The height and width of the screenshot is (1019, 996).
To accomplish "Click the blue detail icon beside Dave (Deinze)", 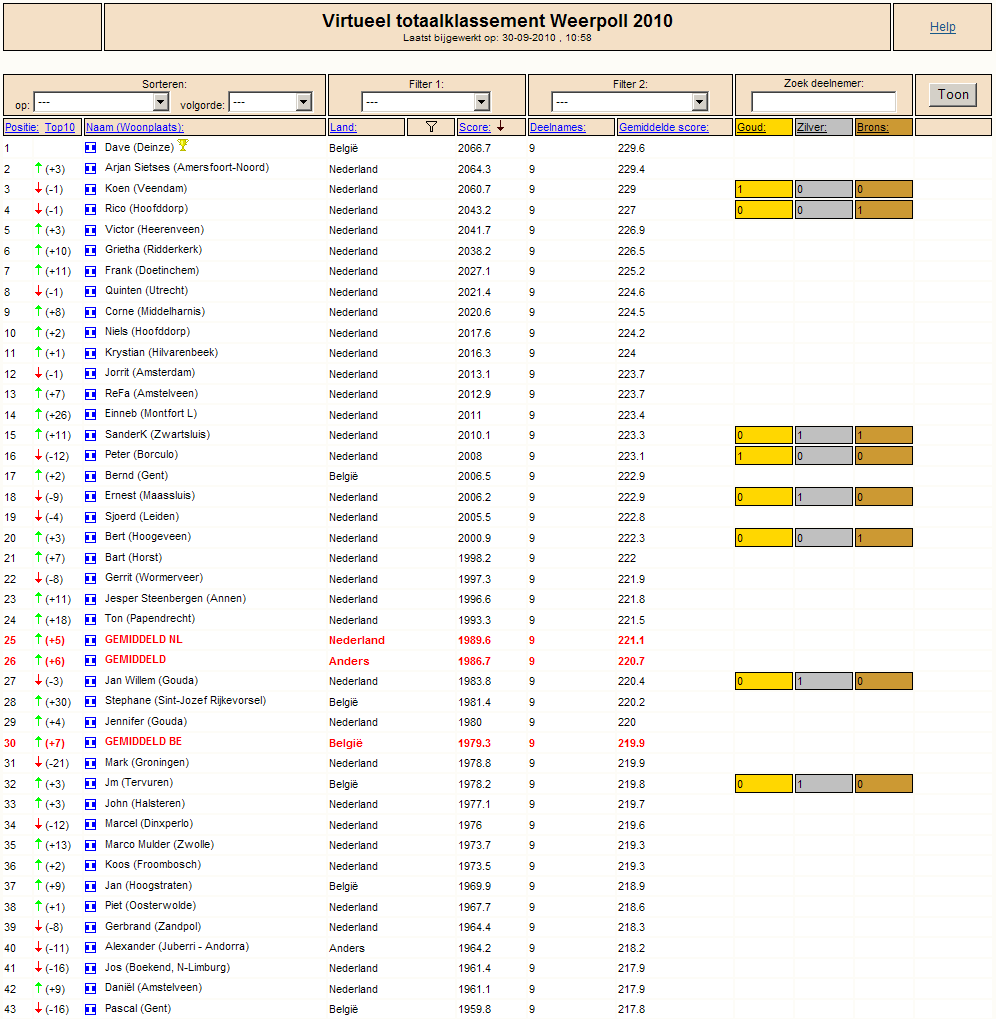I will (x=90, y=148).
